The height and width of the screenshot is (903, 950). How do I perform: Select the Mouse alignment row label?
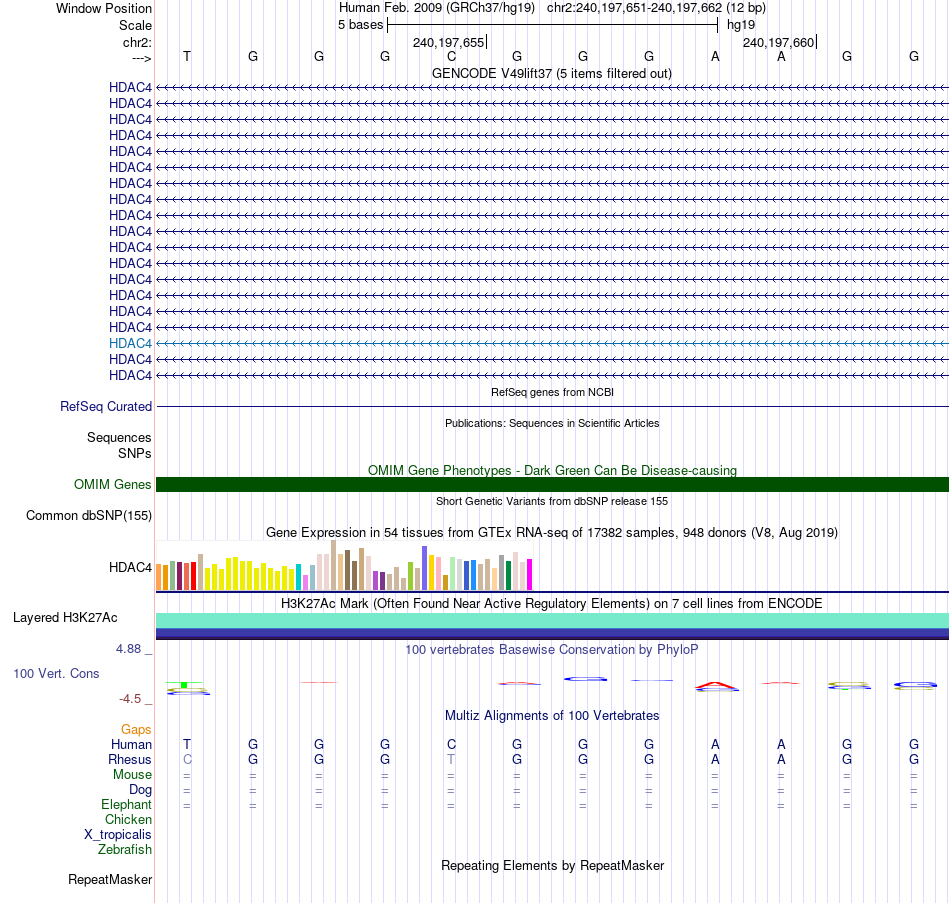[x=132, y=775]
